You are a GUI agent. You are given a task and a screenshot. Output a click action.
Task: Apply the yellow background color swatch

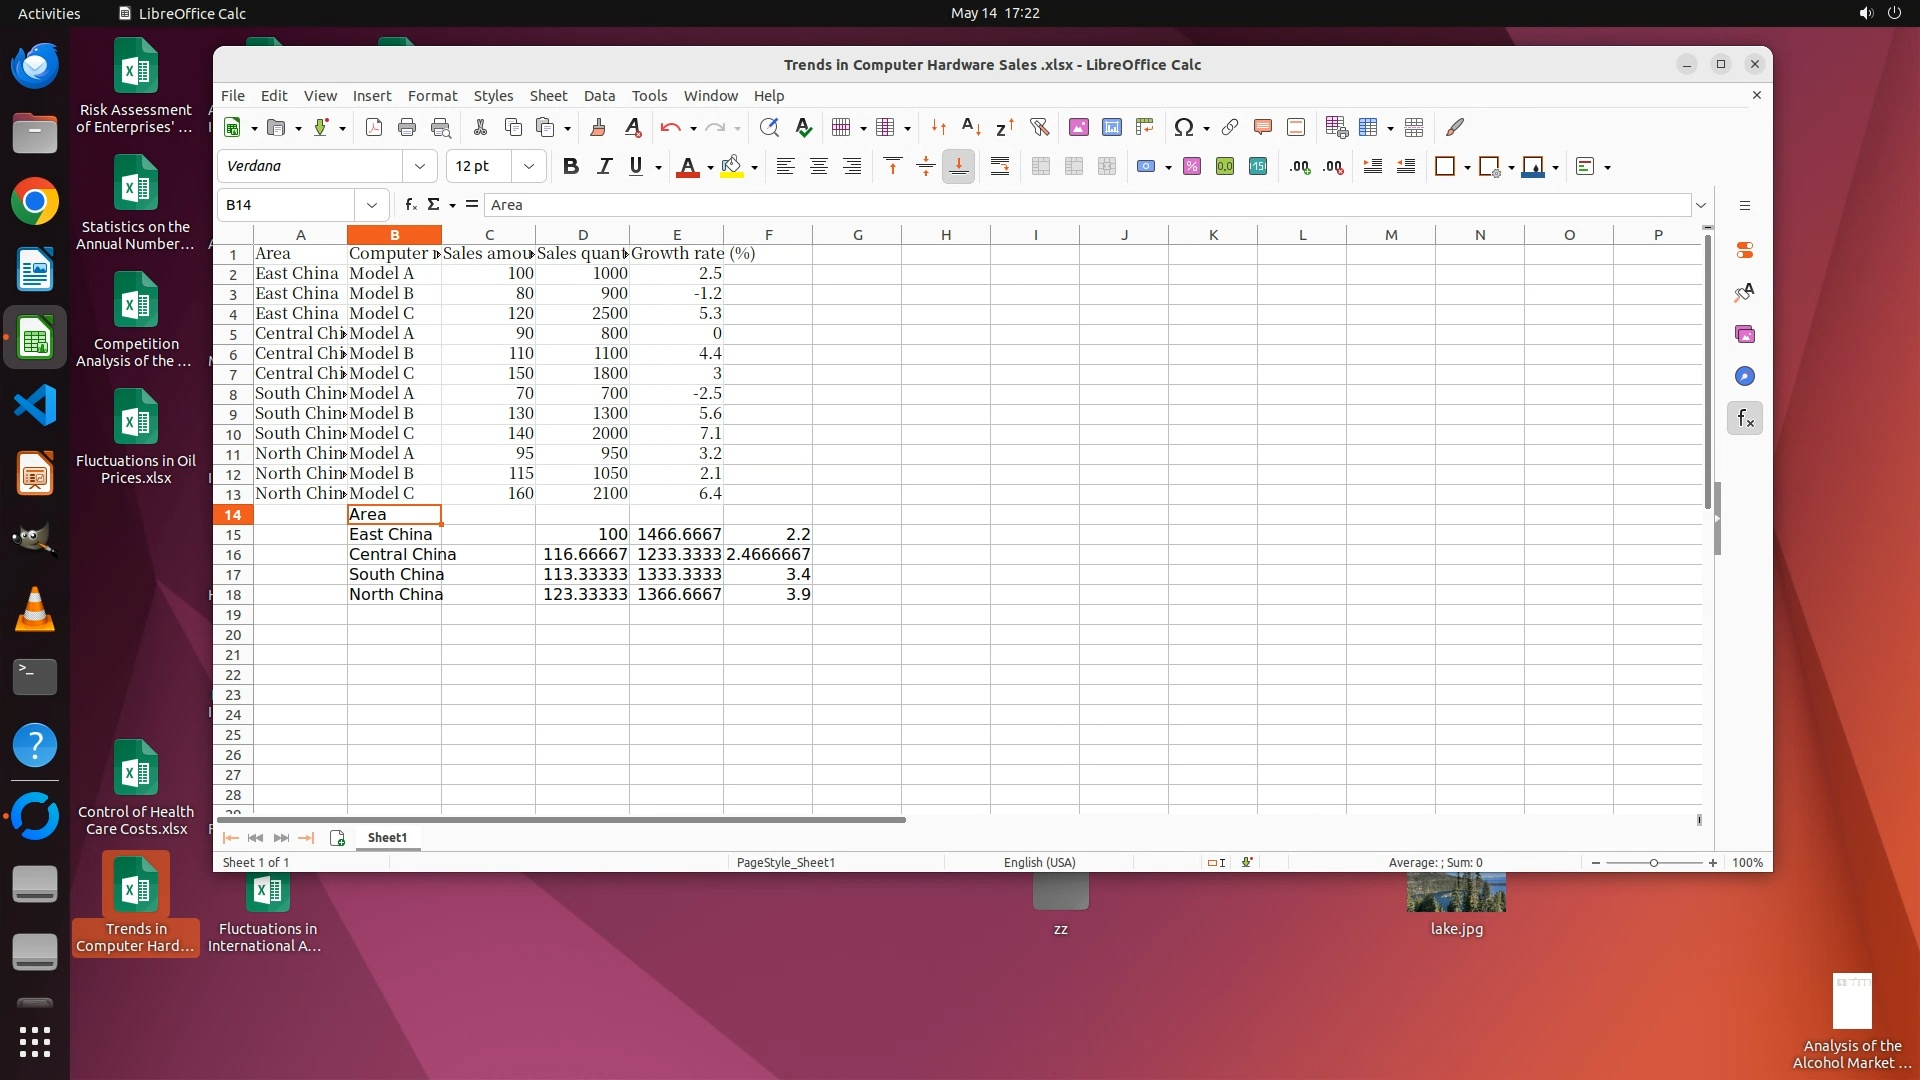(x=731, y=167)
